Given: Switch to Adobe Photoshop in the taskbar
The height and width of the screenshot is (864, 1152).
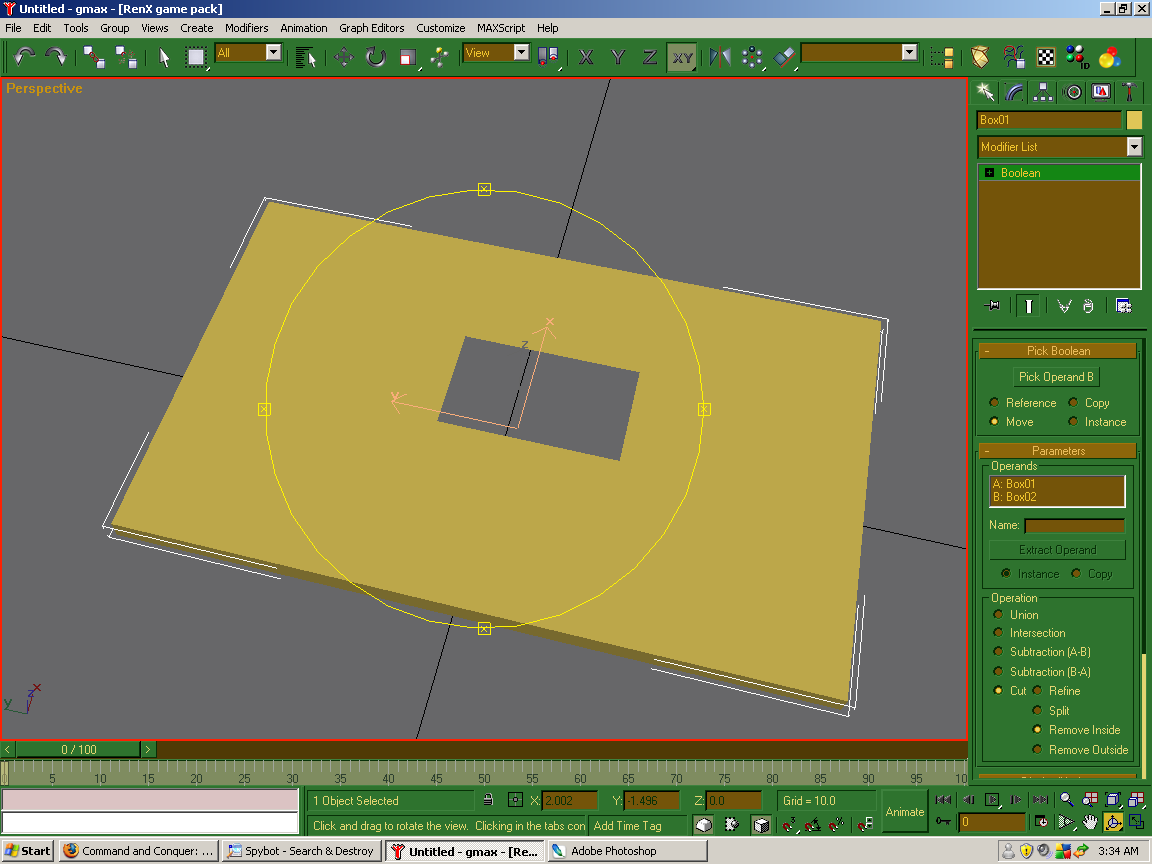Looking at the screenshot, I should tap(613, 851).
